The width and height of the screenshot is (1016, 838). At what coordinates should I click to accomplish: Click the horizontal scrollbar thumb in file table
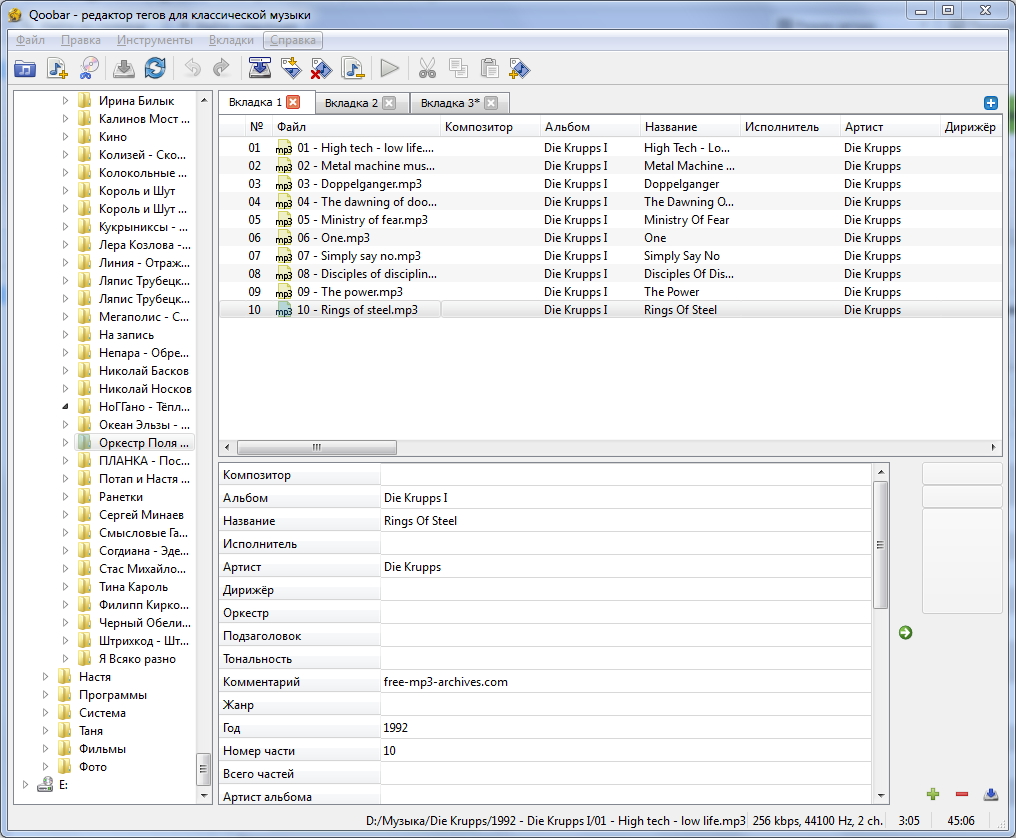pos(317,447)
